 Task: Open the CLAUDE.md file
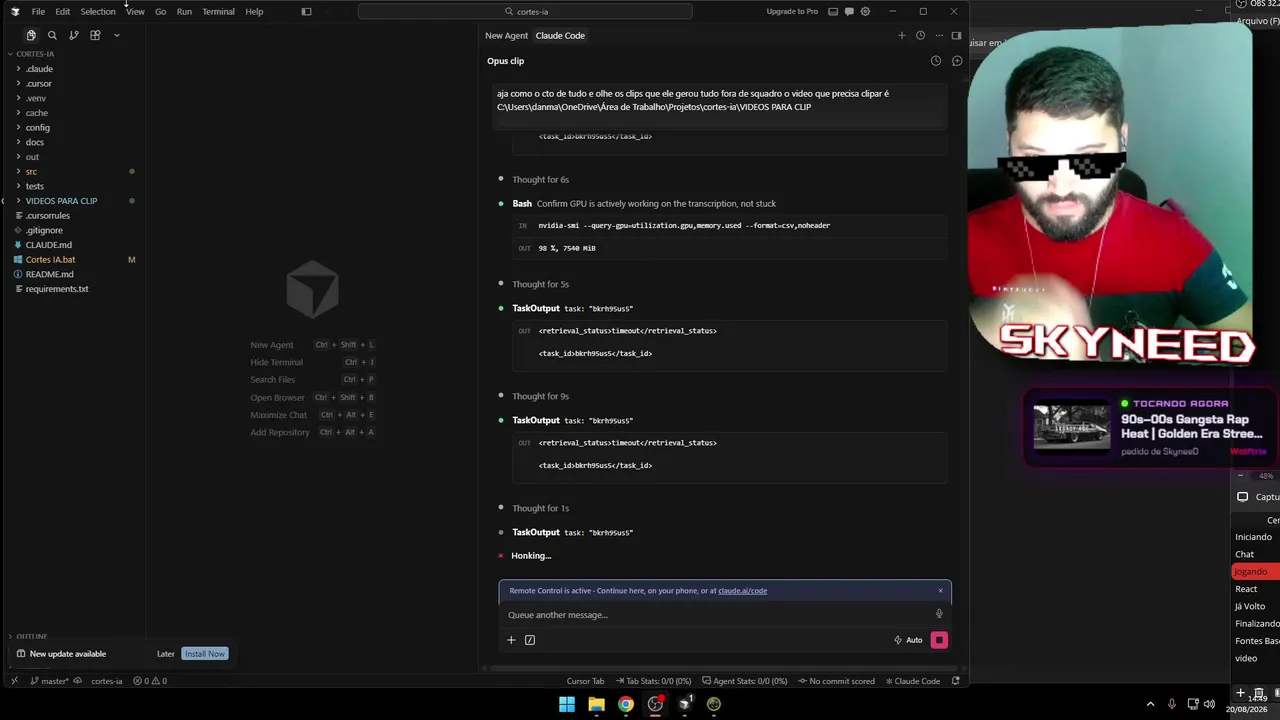(48, 245)
